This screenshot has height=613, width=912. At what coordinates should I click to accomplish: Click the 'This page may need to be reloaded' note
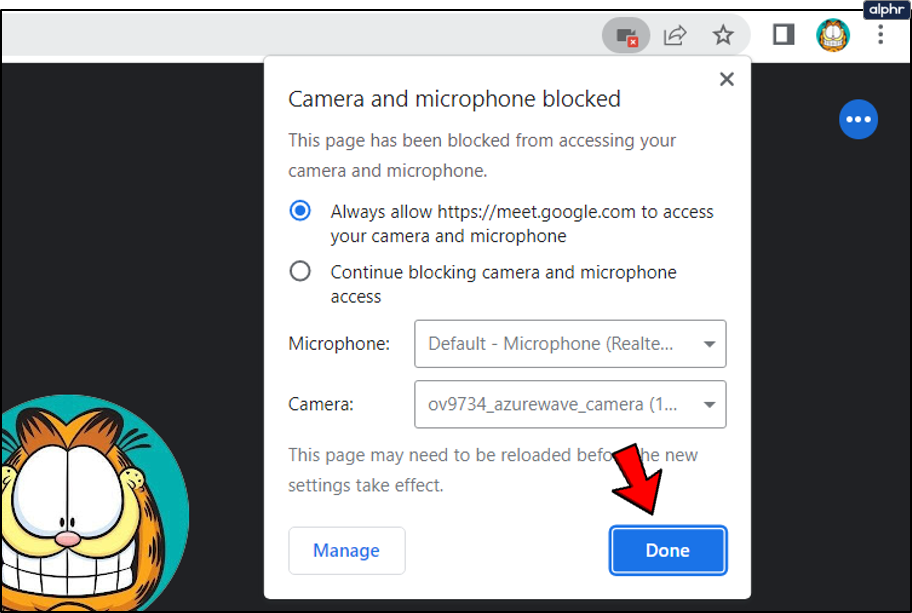point(493,470)
